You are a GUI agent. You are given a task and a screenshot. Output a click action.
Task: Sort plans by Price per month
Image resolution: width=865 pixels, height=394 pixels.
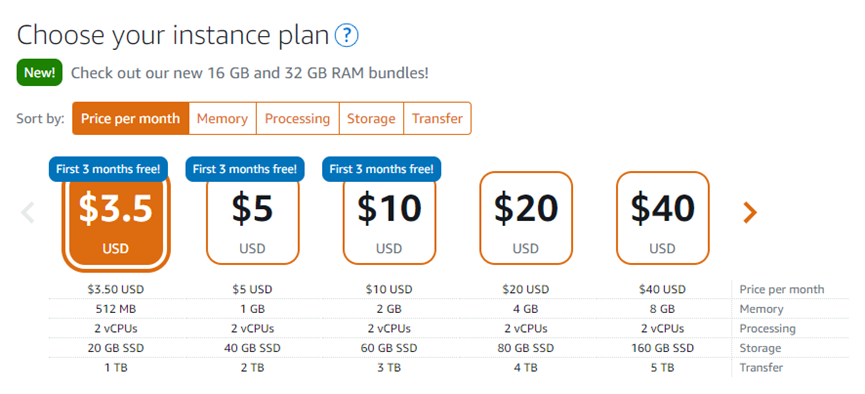tap(131, 118)
